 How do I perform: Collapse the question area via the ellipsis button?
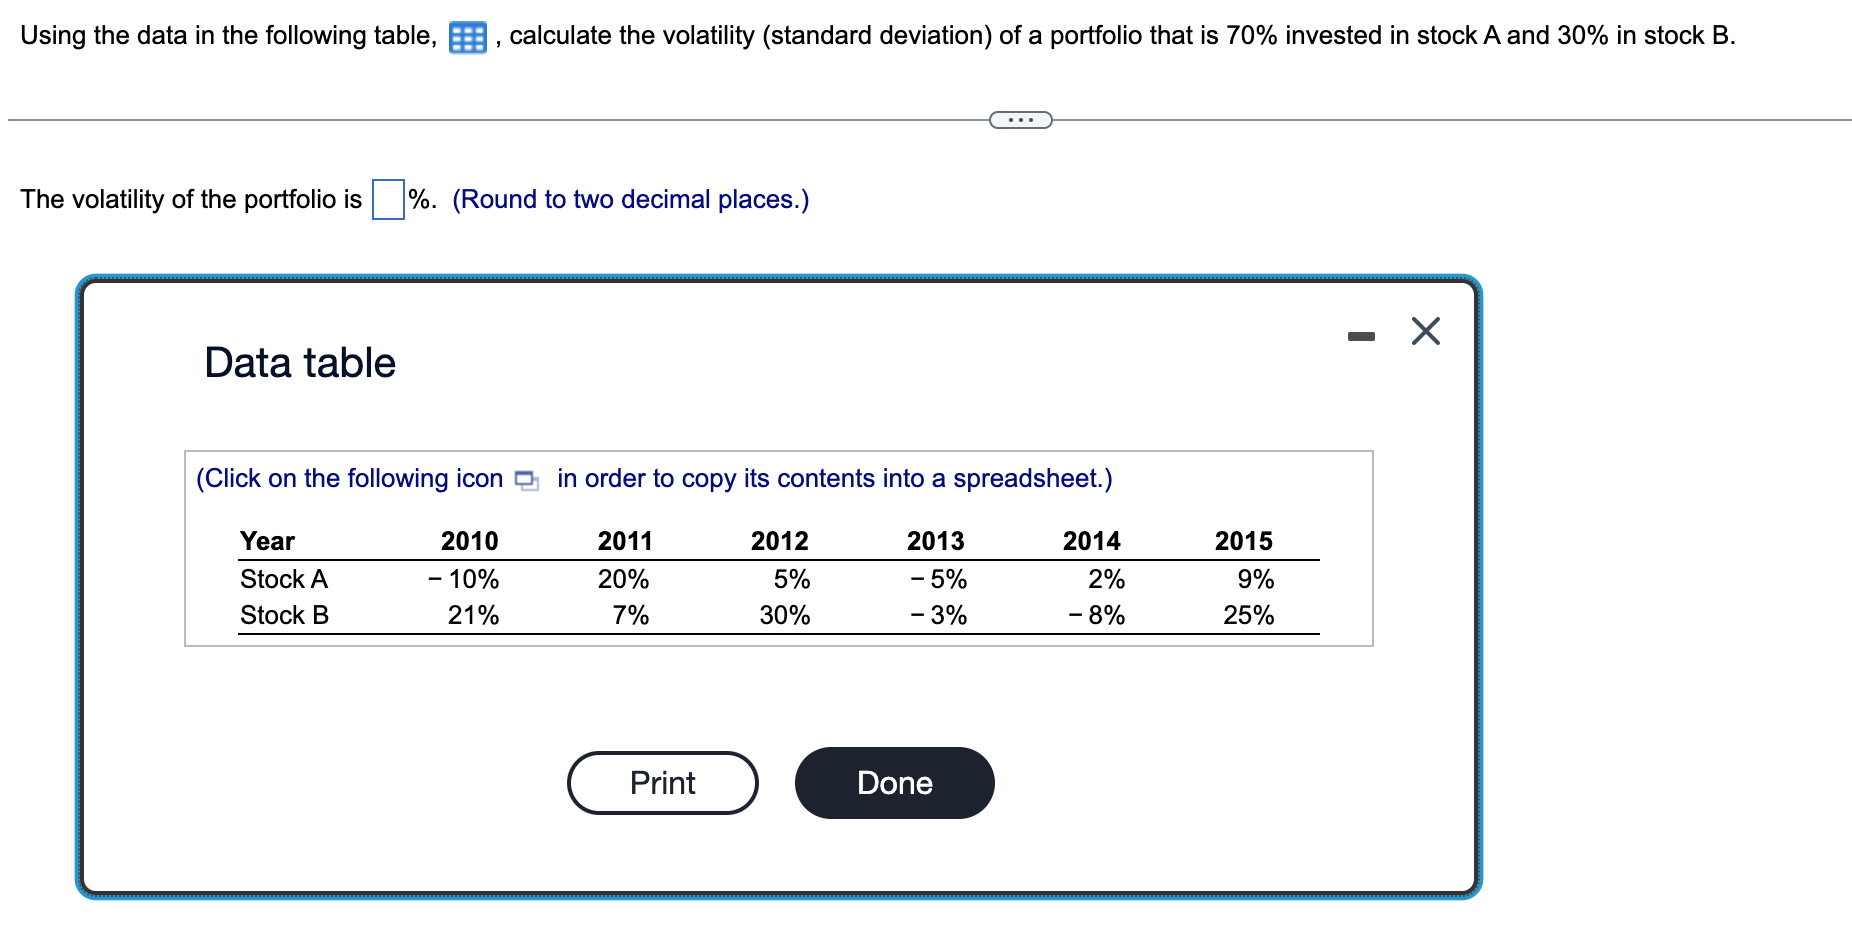pyautogui.click(x=1020, y=118)
